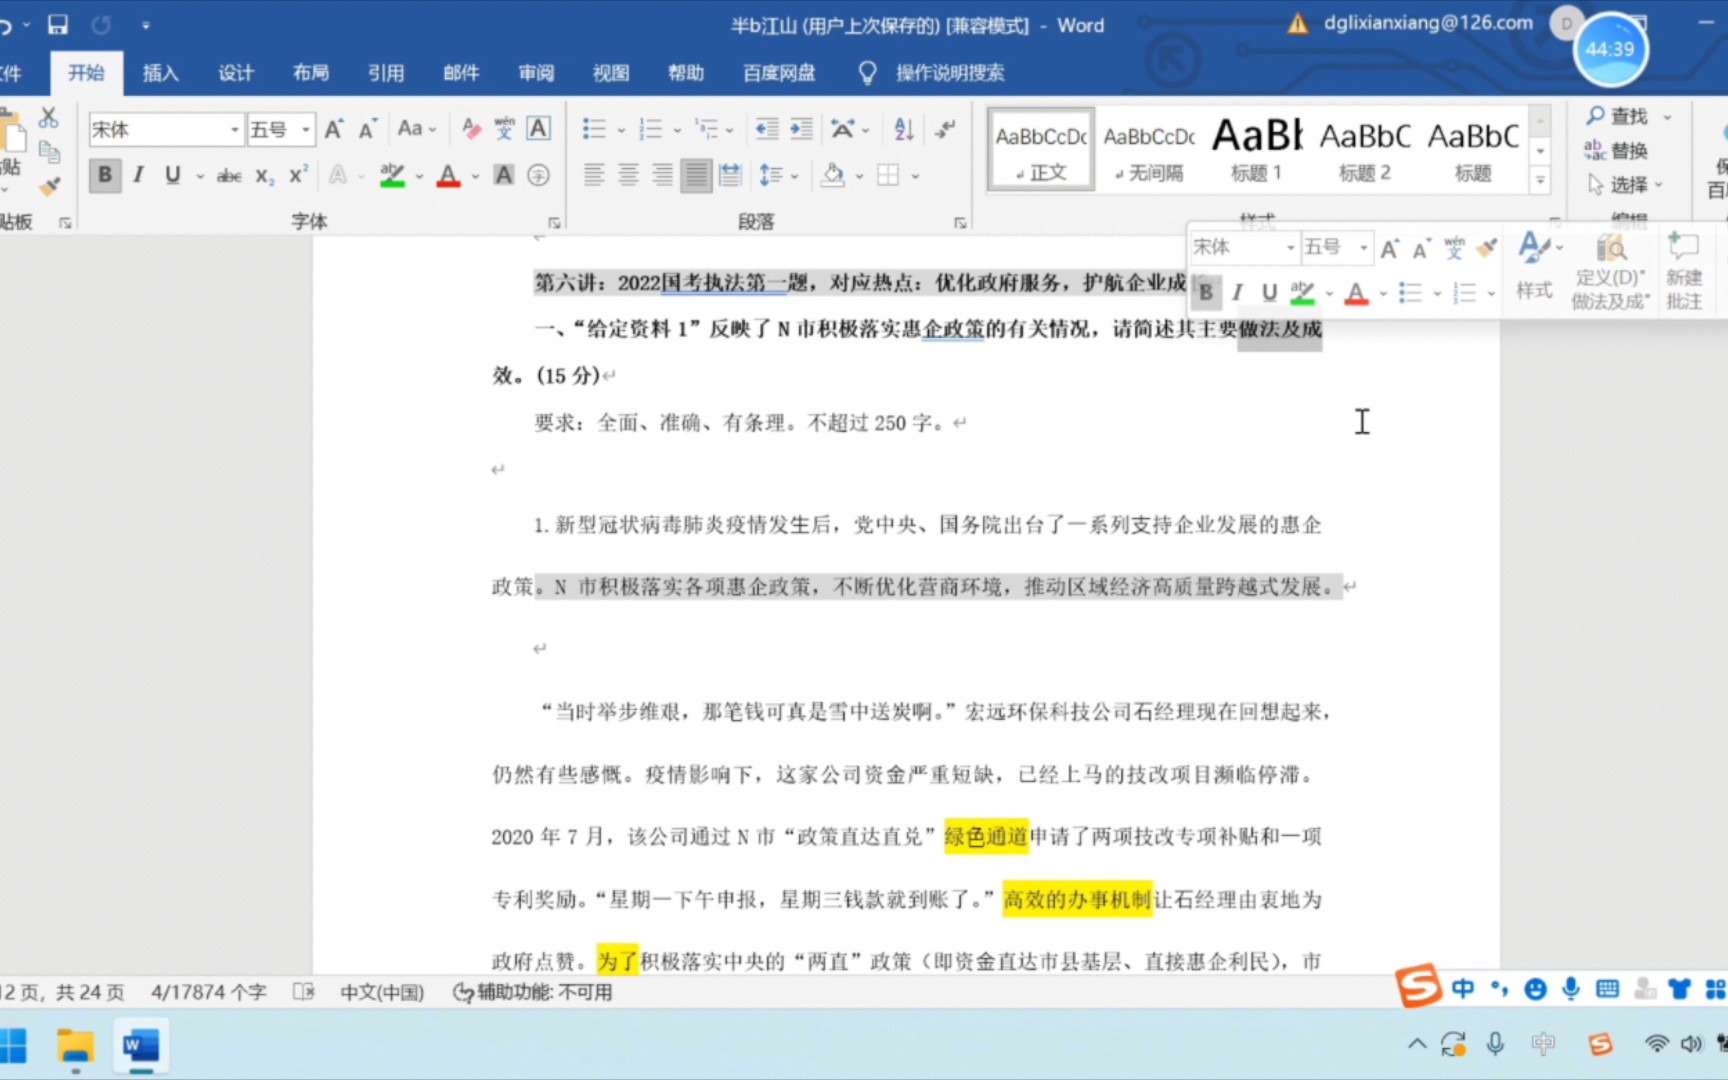This screenshot has width=1728, height=1080.
Task: Click the Save icon in title bar
Action: pos(58,25)
